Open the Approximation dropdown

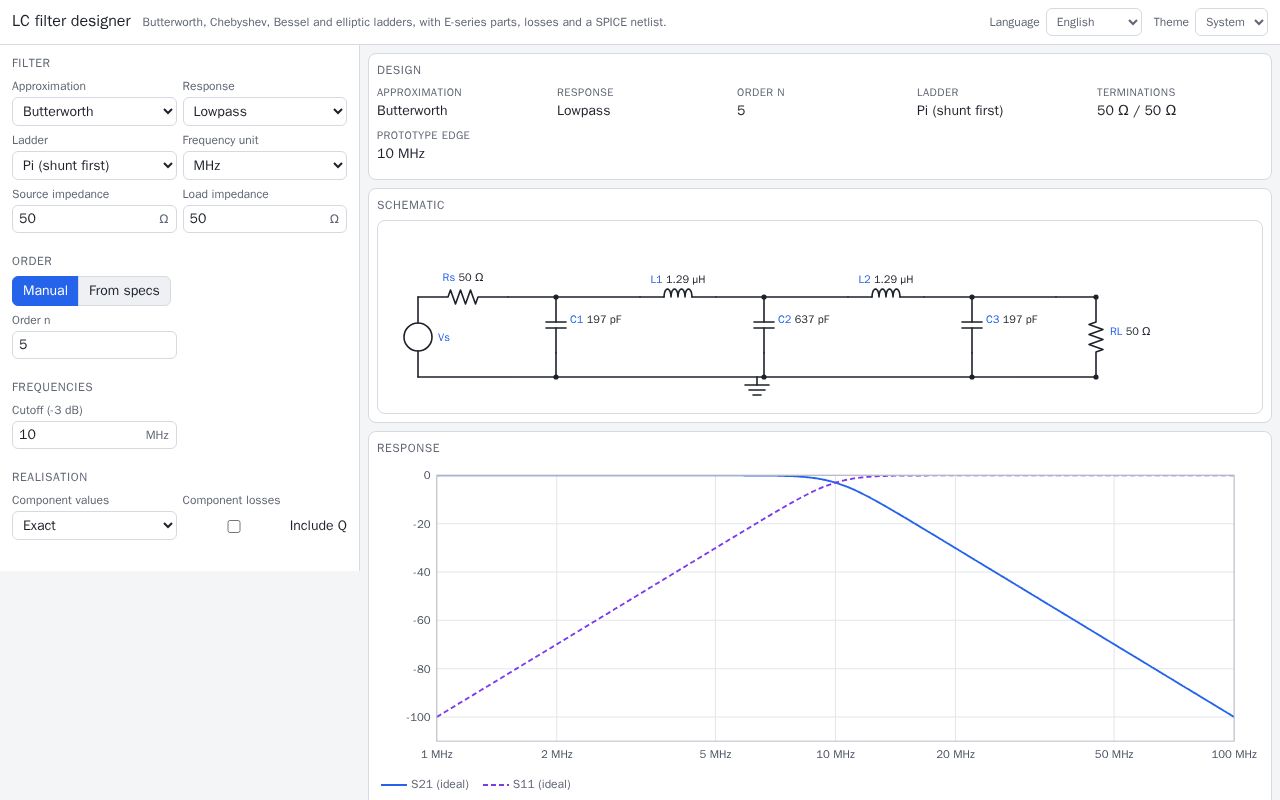tap(94, 111)
